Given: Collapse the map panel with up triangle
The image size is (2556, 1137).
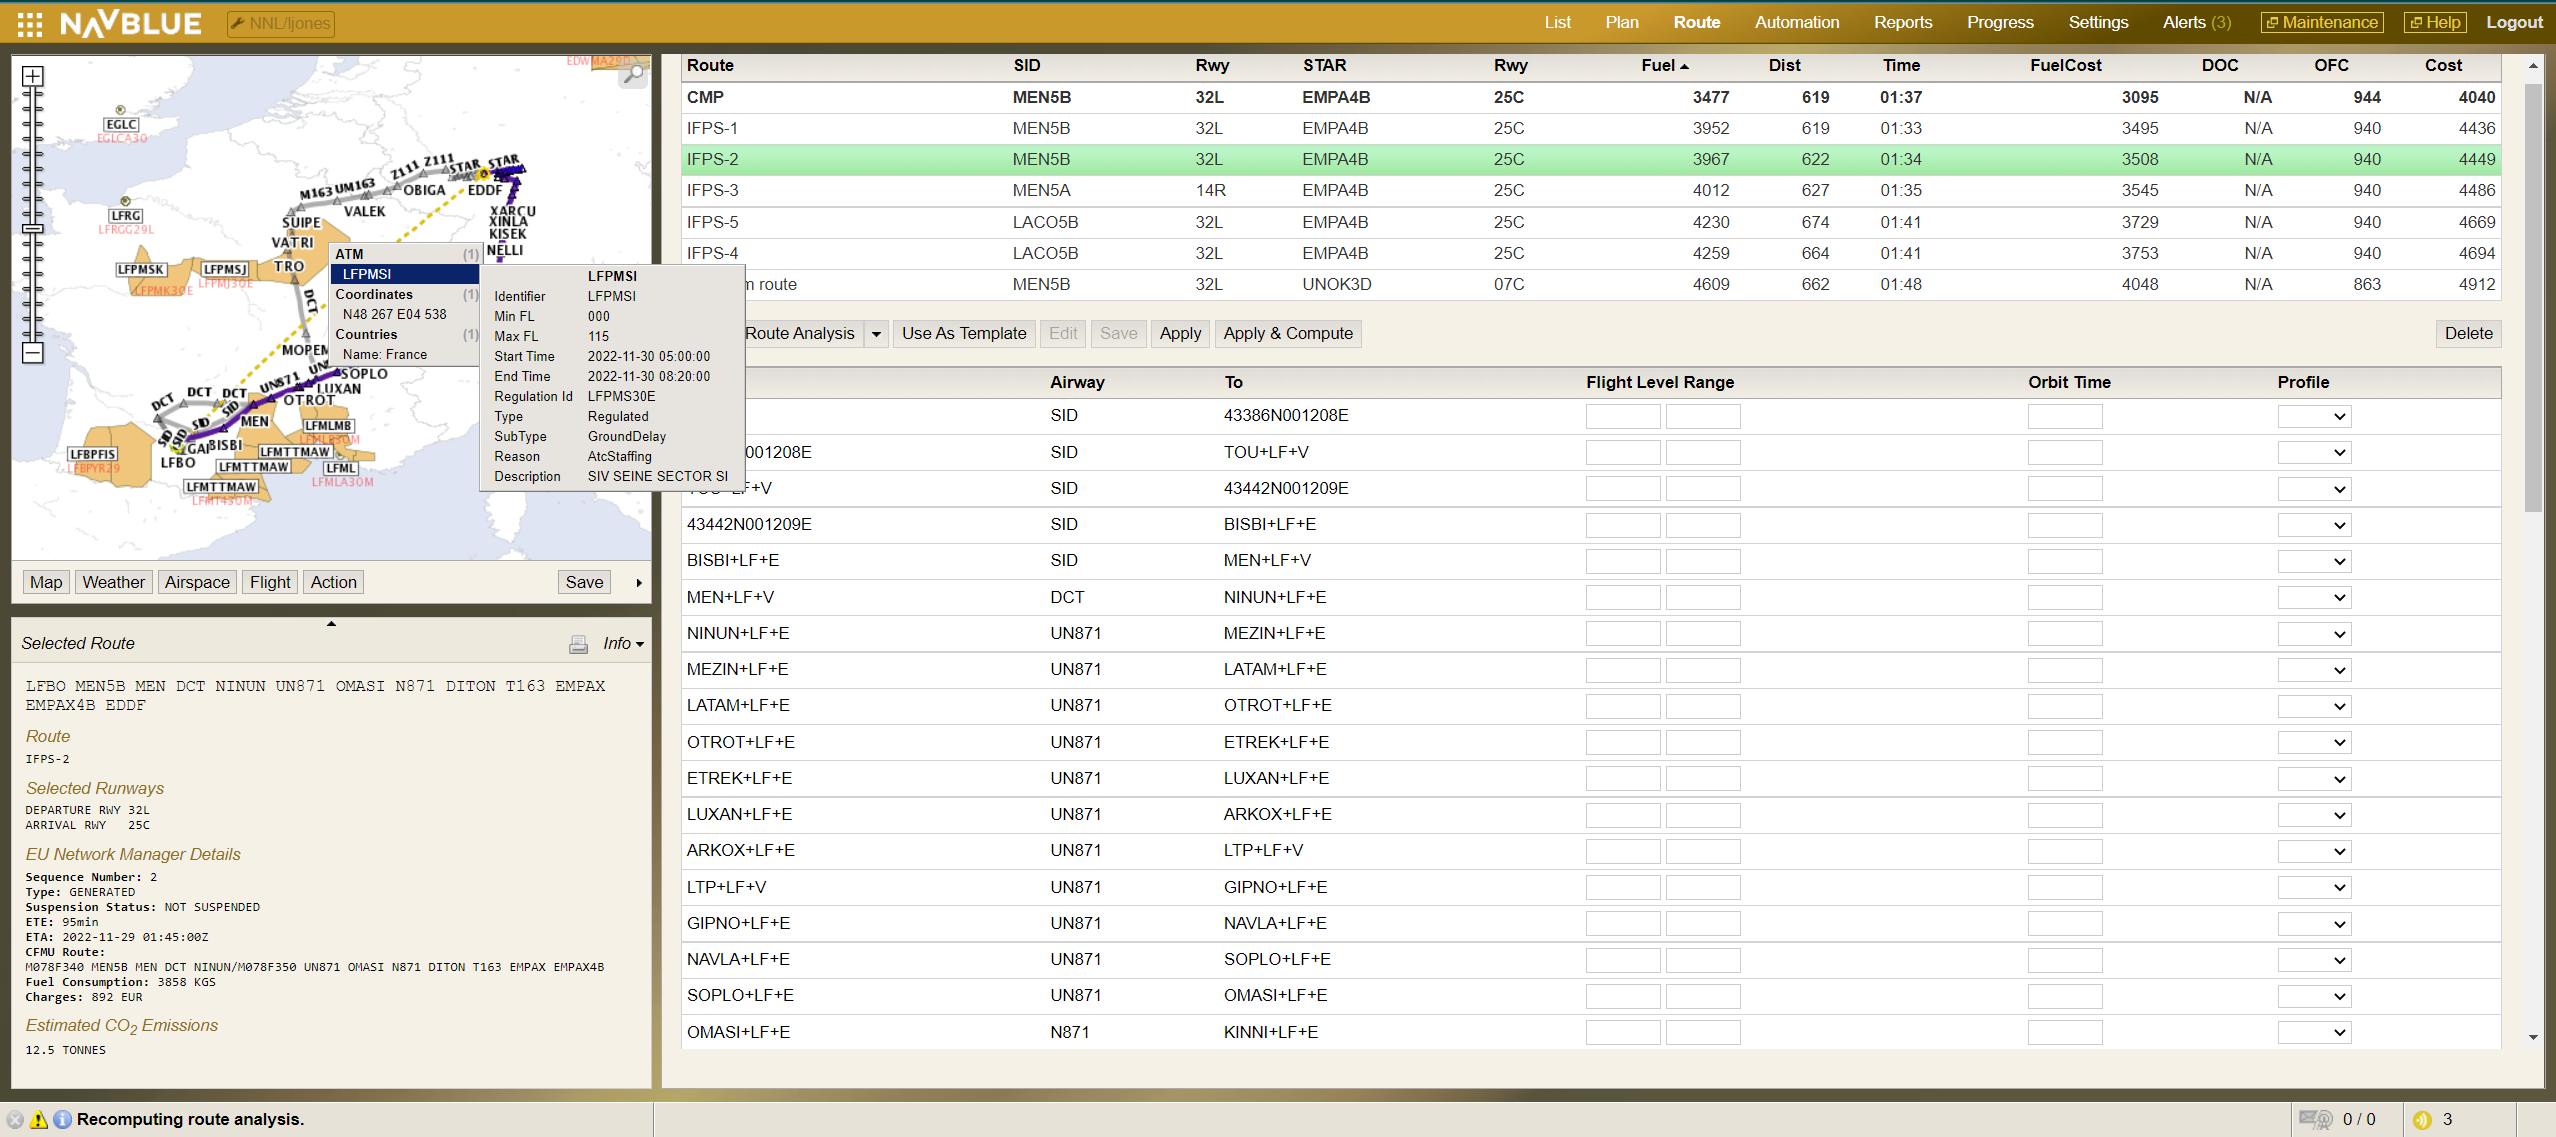Looking at the screenshot, I should 331,624.
